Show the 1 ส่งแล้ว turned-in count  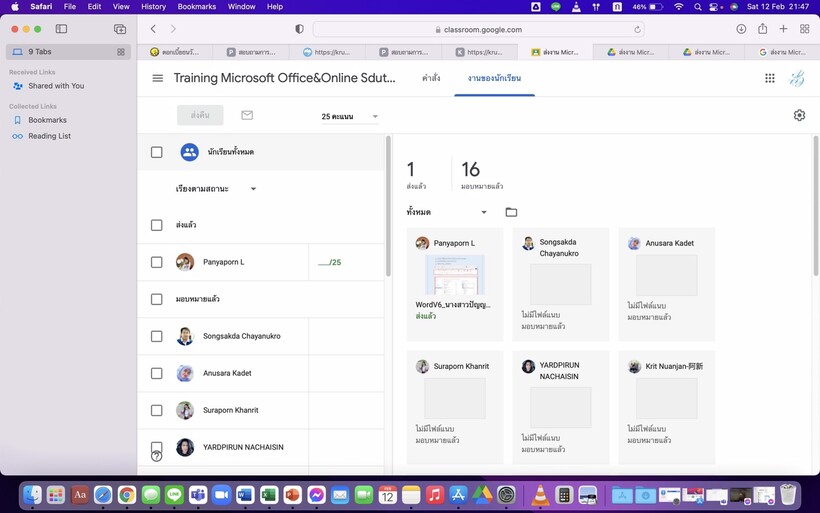click(x=416, y=175)
